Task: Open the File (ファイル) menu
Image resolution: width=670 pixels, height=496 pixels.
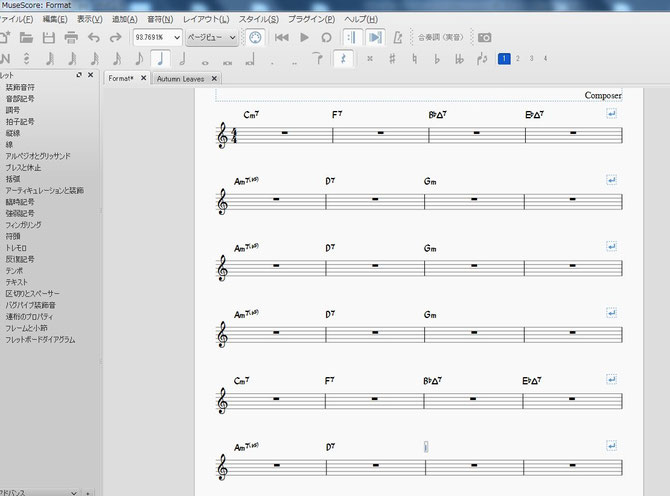Action: pos(16,19)
